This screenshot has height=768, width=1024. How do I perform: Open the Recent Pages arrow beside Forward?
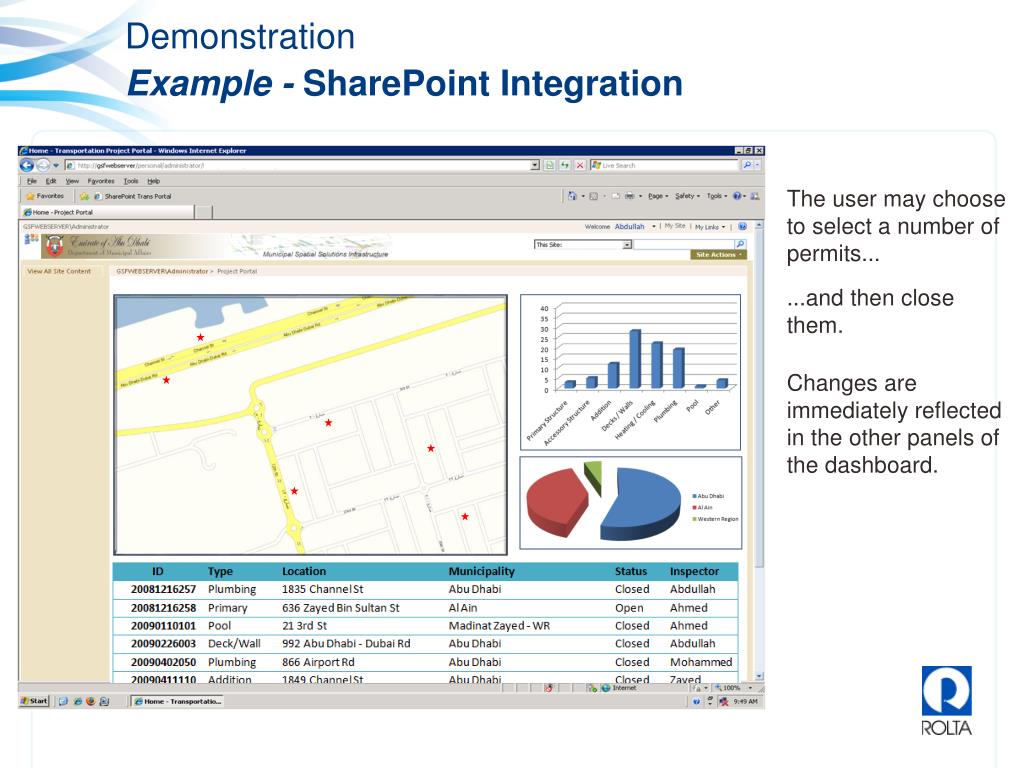(x=56, y=165)
